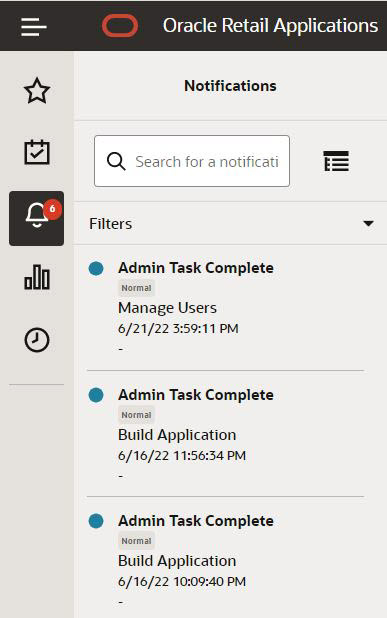387x618 pixels.
Task: Open the hamburger navigation menu
Action: coord(34,26)
